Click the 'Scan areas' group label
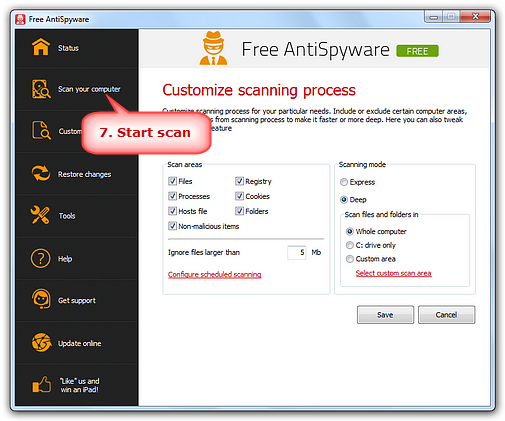 185,165
